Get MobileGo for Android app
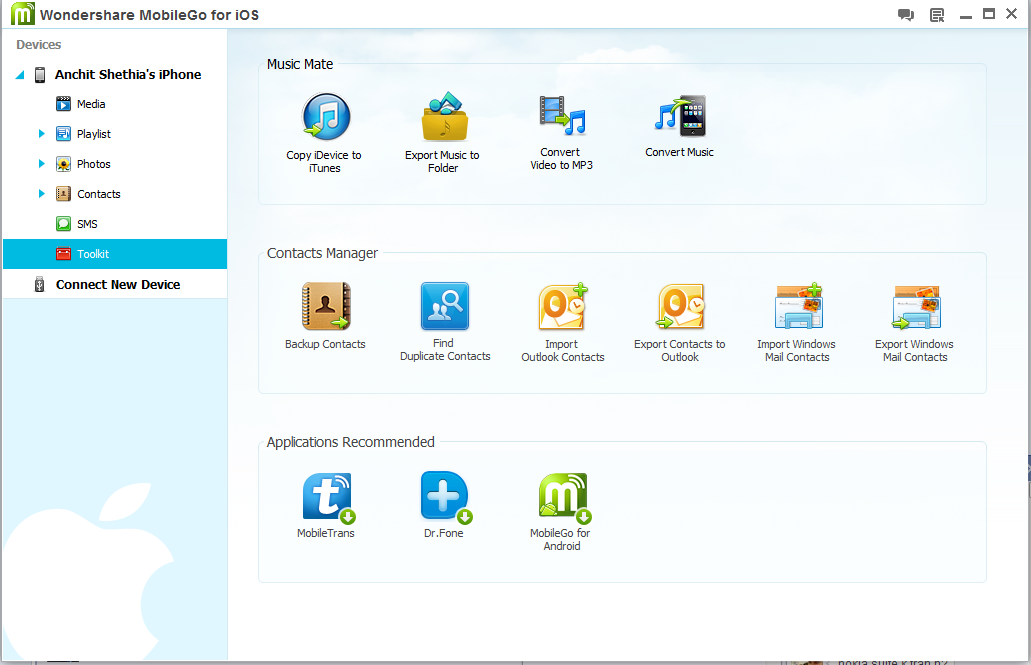This screenshot has width=1031, height=665. 562,512
